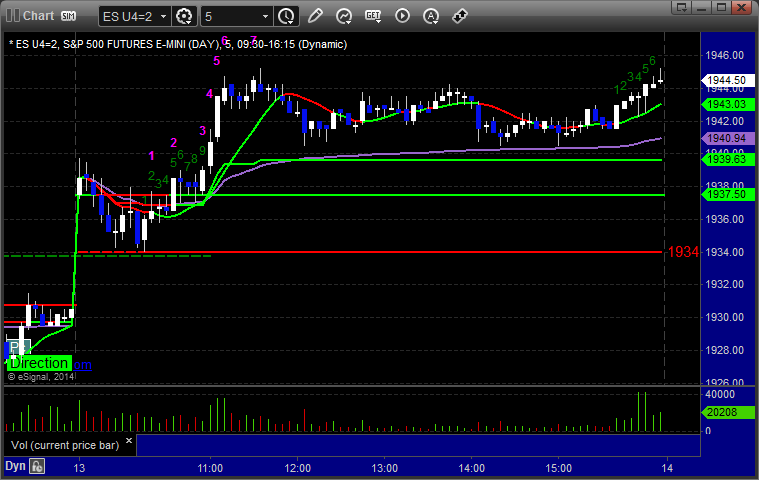This screenshot has width=759, height=480.
Task: Select the Vol (current price bar) tab
Action: coord(65,445)
